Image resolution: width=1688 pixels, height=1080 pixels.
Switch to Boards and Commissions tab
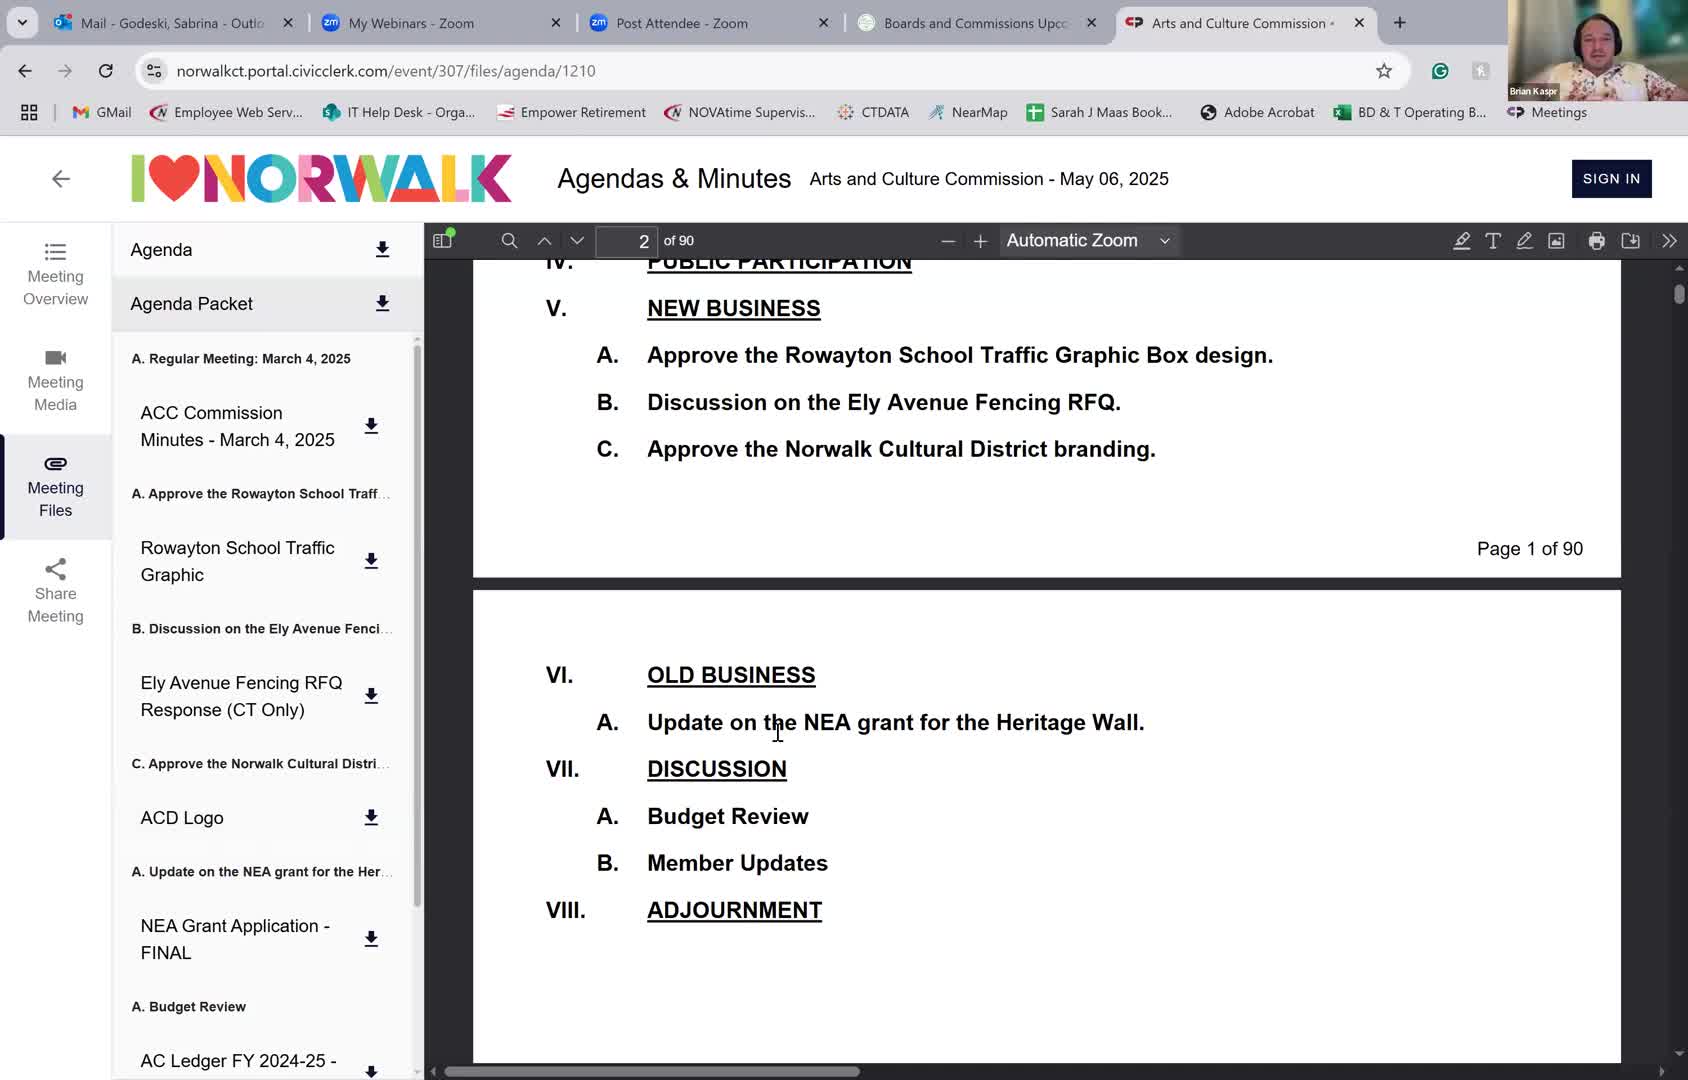pyautogui.click(x=976, y=23)
